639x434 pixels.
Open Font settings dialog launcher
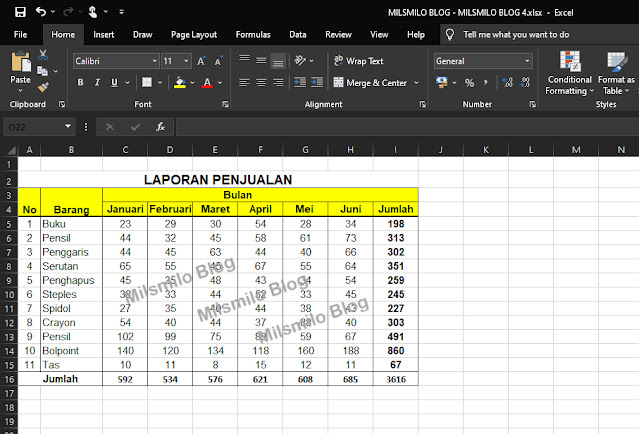[x=225, y=104]
